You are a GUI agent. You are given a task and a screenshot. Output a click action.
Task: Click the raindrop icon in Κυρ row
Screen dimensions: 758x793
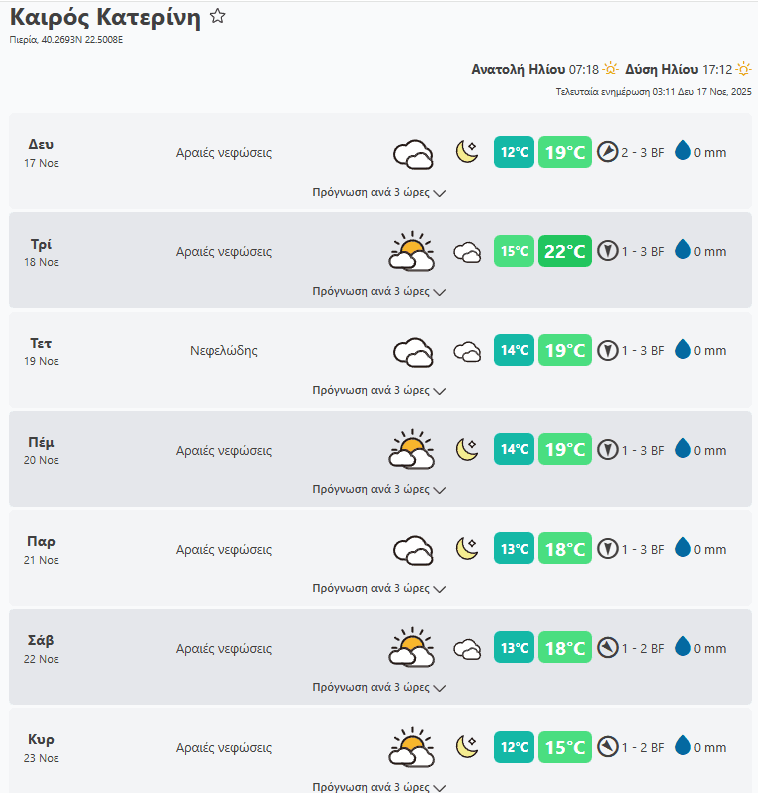coord(683,746)
